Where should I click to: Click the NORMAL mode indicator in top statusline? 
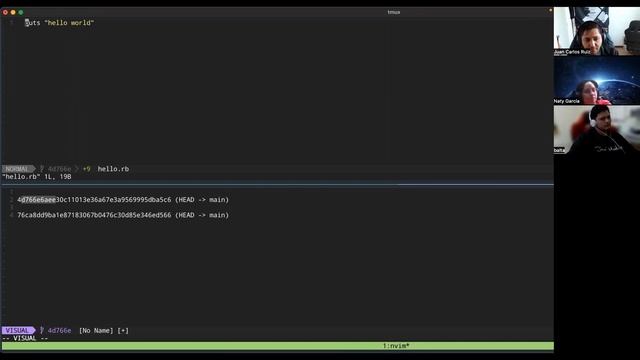(x=17, y=169)
